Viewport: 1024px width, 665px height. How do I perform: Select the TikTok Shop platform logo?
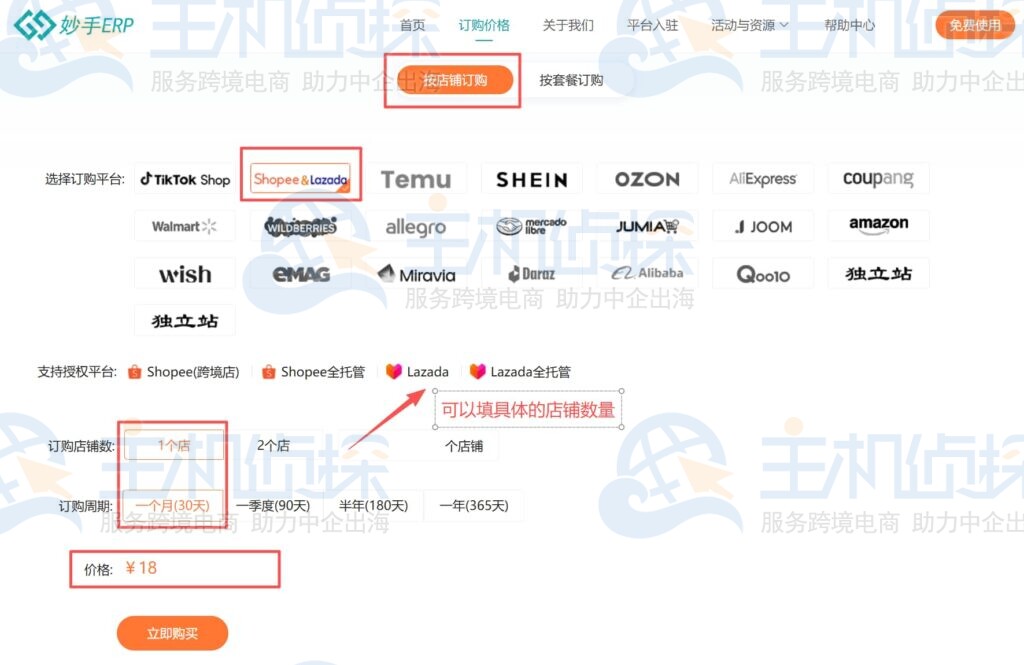(x=185, y=180)
